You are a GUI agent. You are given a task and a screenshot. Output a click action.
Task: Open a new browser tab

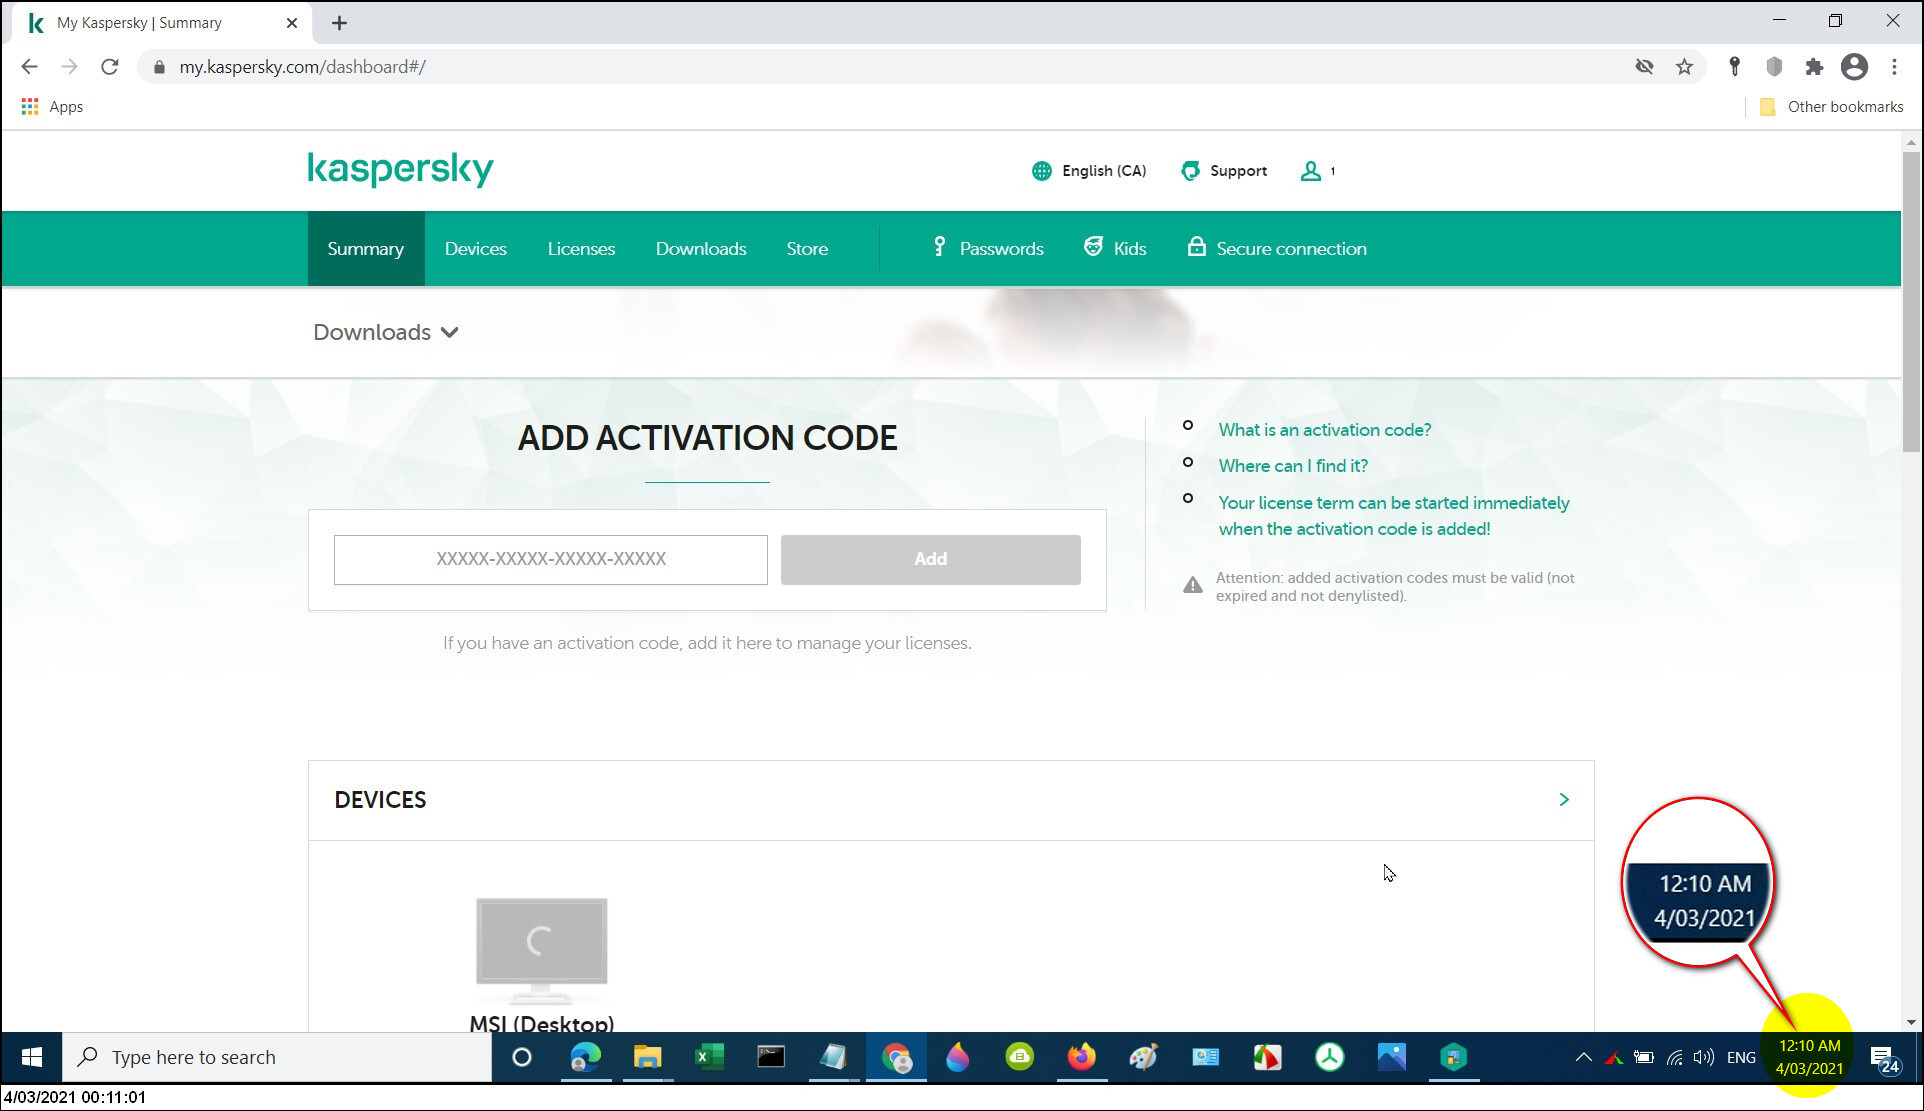click(339, 23)
